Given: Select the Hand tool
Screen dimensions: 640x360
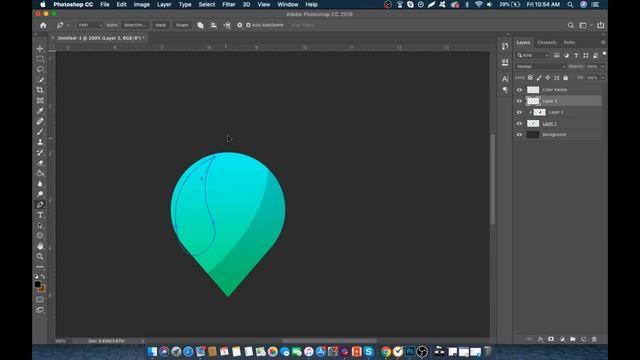Looking at the screenshot, I should point(40,246).
